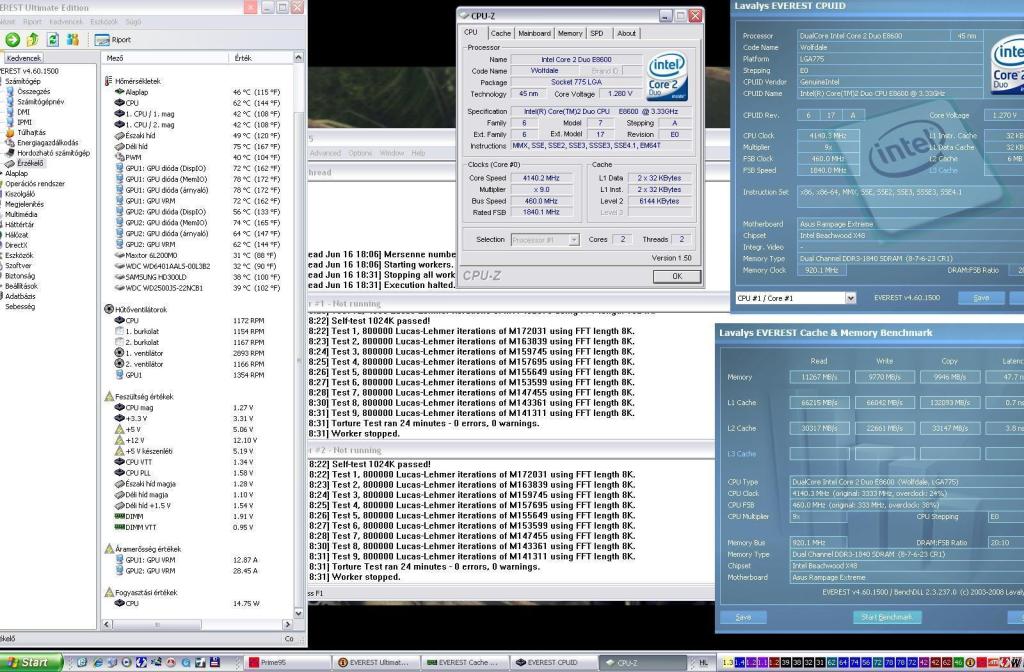Viewport: 1024px width, 672px height.
Task: Click the fan icon beside Hűtőventilátorok
Action: pyautogui.click(x=108, y=309)
